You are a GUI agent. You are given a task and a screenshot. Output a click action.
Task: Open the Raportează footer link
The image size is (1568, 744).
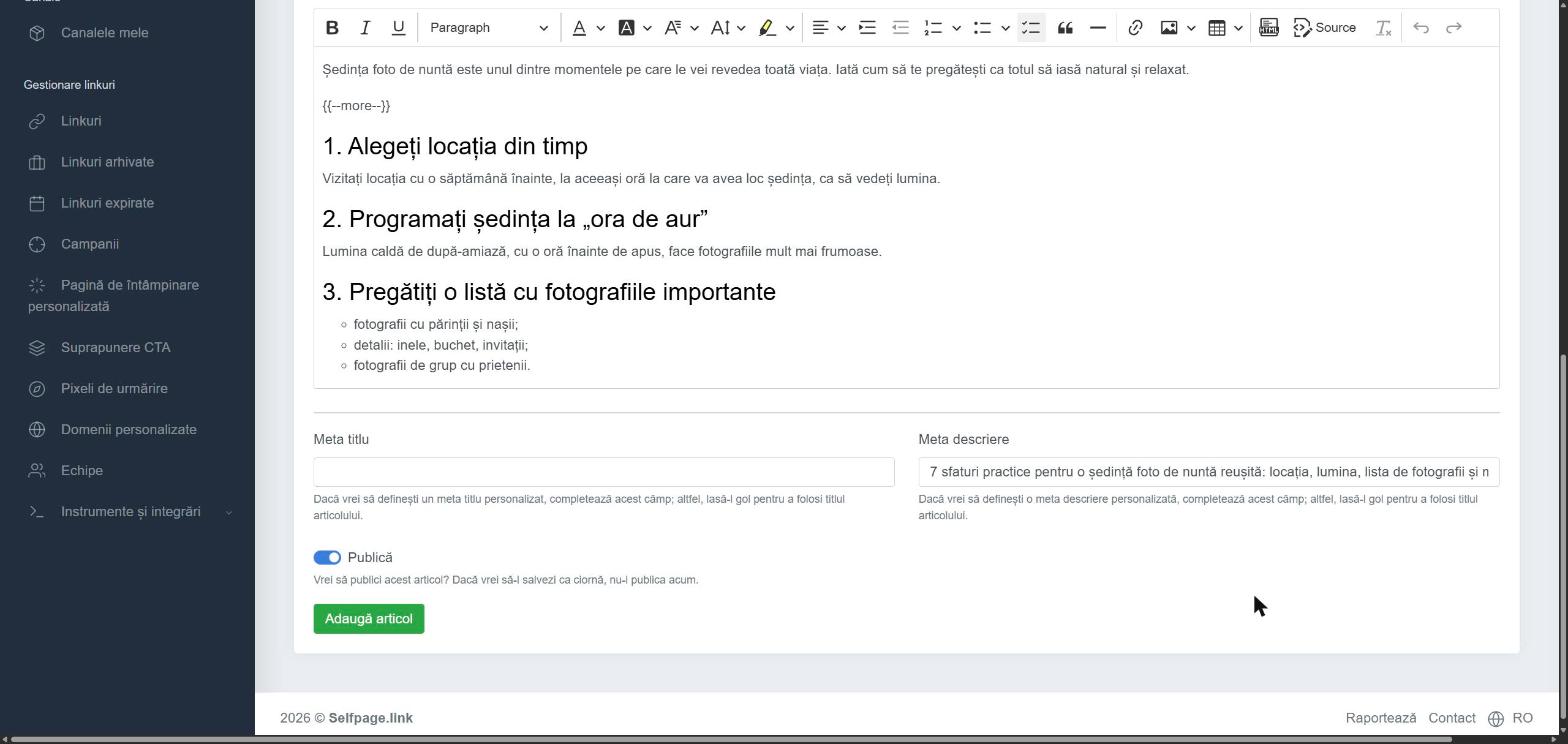click(x=1381, y=718)
